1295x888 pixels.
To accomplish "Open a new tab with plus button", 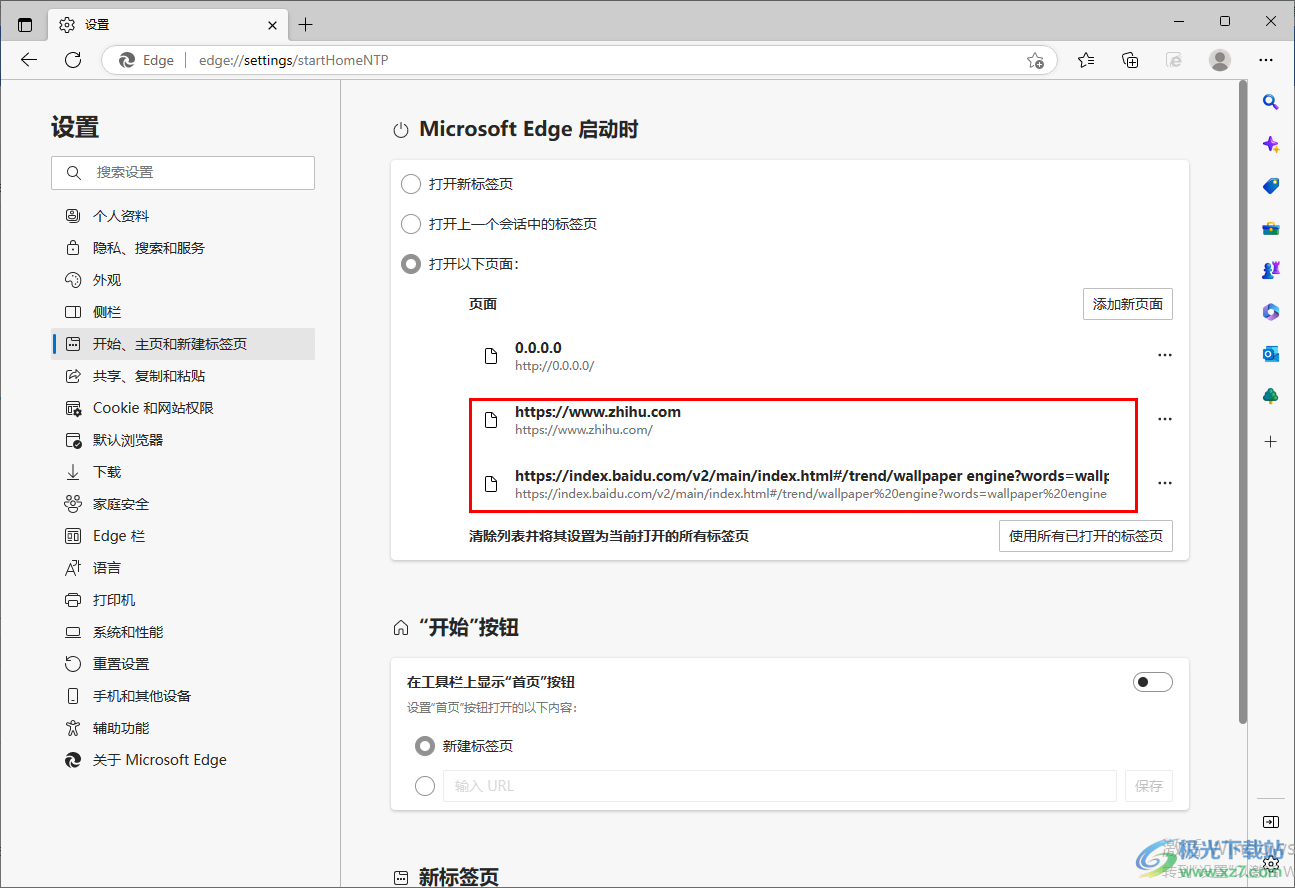I will pyautogui.click(x=305, y=25).
